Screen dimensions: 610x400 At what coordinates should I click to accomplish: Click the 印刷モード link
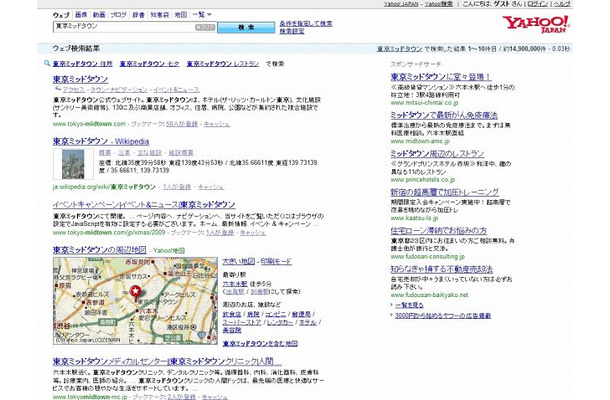coord(276,261)
